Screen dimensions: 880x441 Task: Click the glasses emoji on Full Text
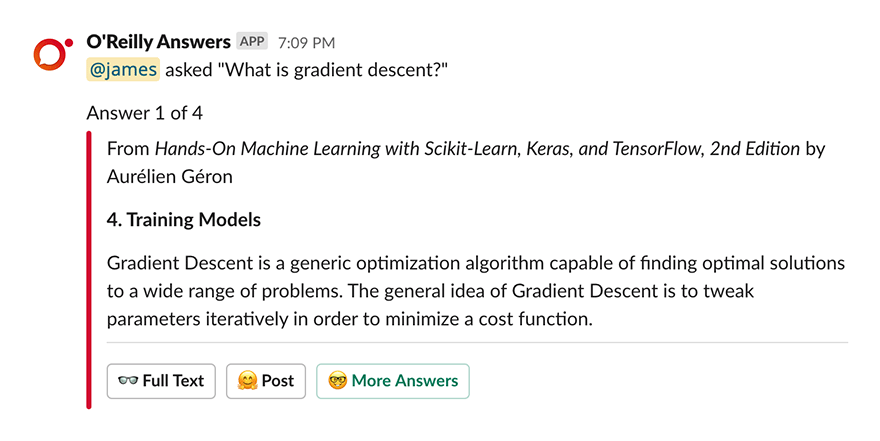[128, 381]
